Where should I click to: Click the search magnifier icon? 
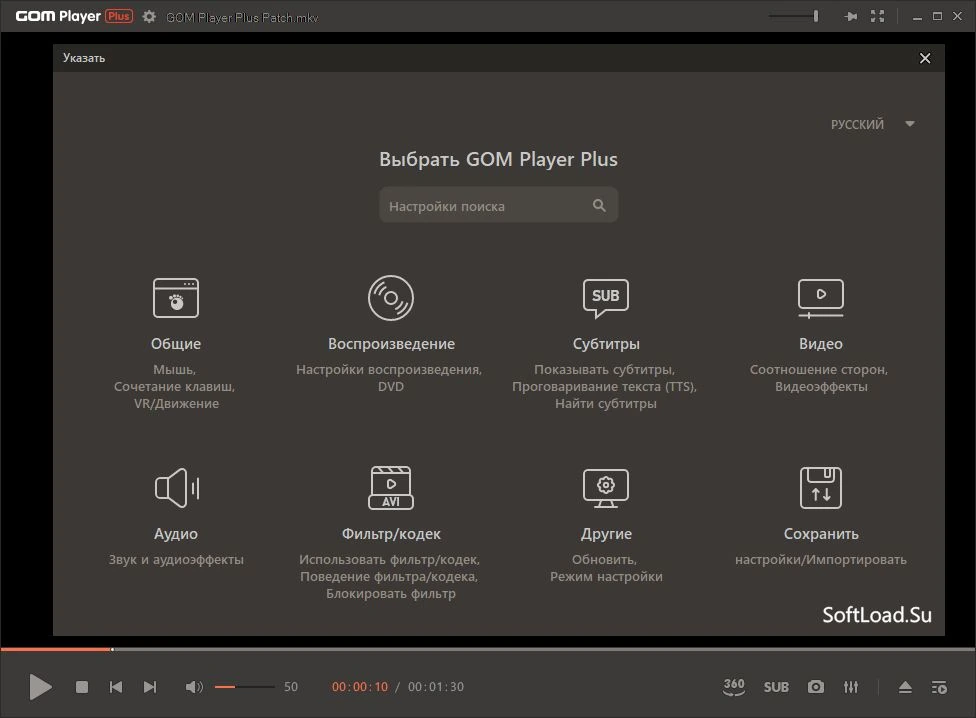[x=599, y=205]
